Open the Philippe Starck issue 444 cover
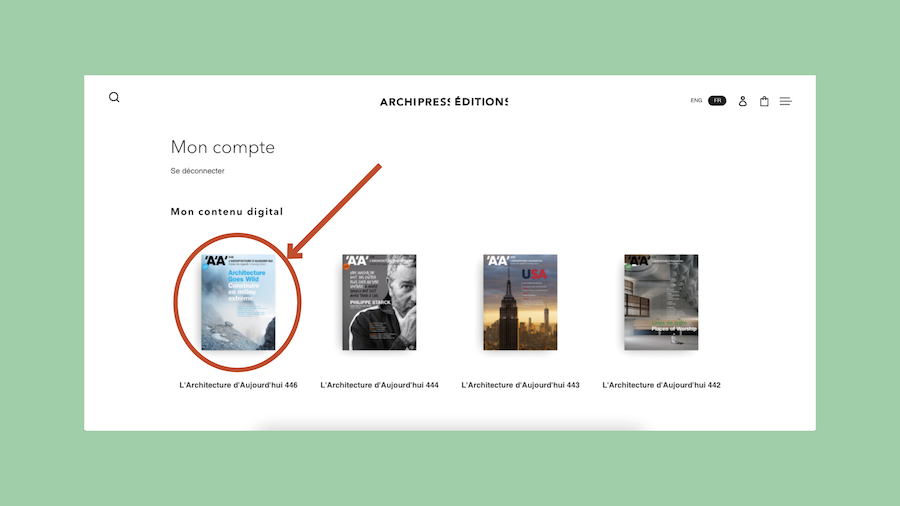The height and width of the screenshot is (506, 900). (379, 302)
